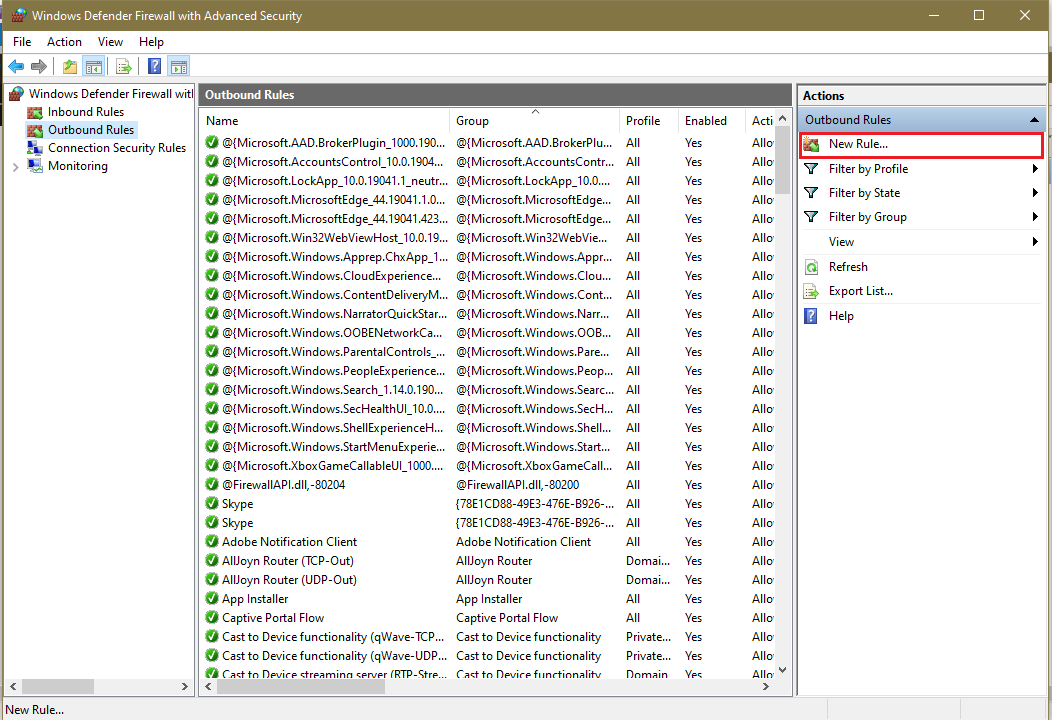Click the rules list horizontal scrollbar thumb
Image resolution: width=1052 pixels, height=720 pixels.
click(x=301, y=687)
